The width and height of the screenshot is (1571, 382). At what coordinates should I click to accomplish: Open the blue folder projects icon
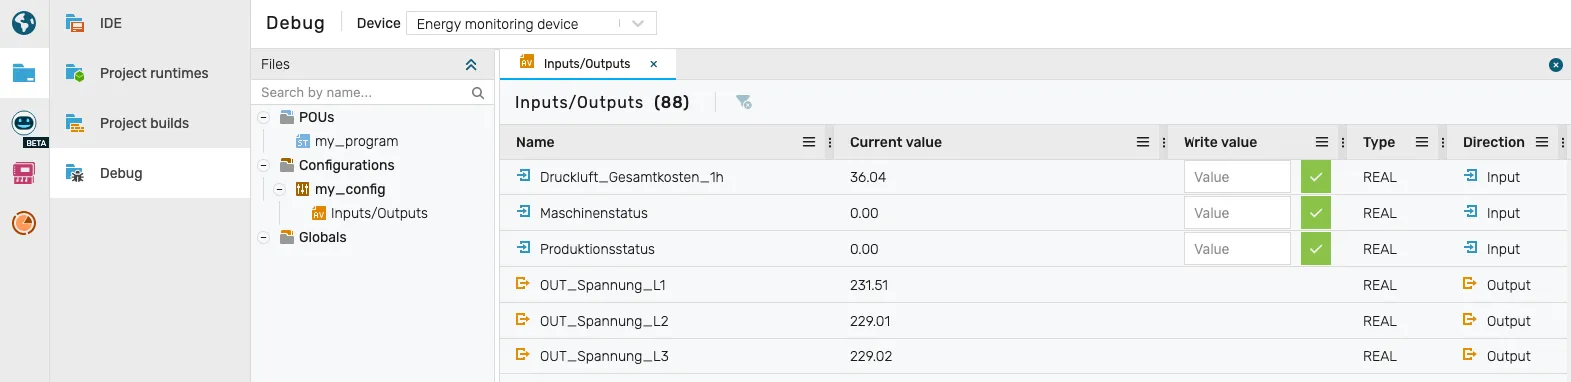(x=24, y=73)
